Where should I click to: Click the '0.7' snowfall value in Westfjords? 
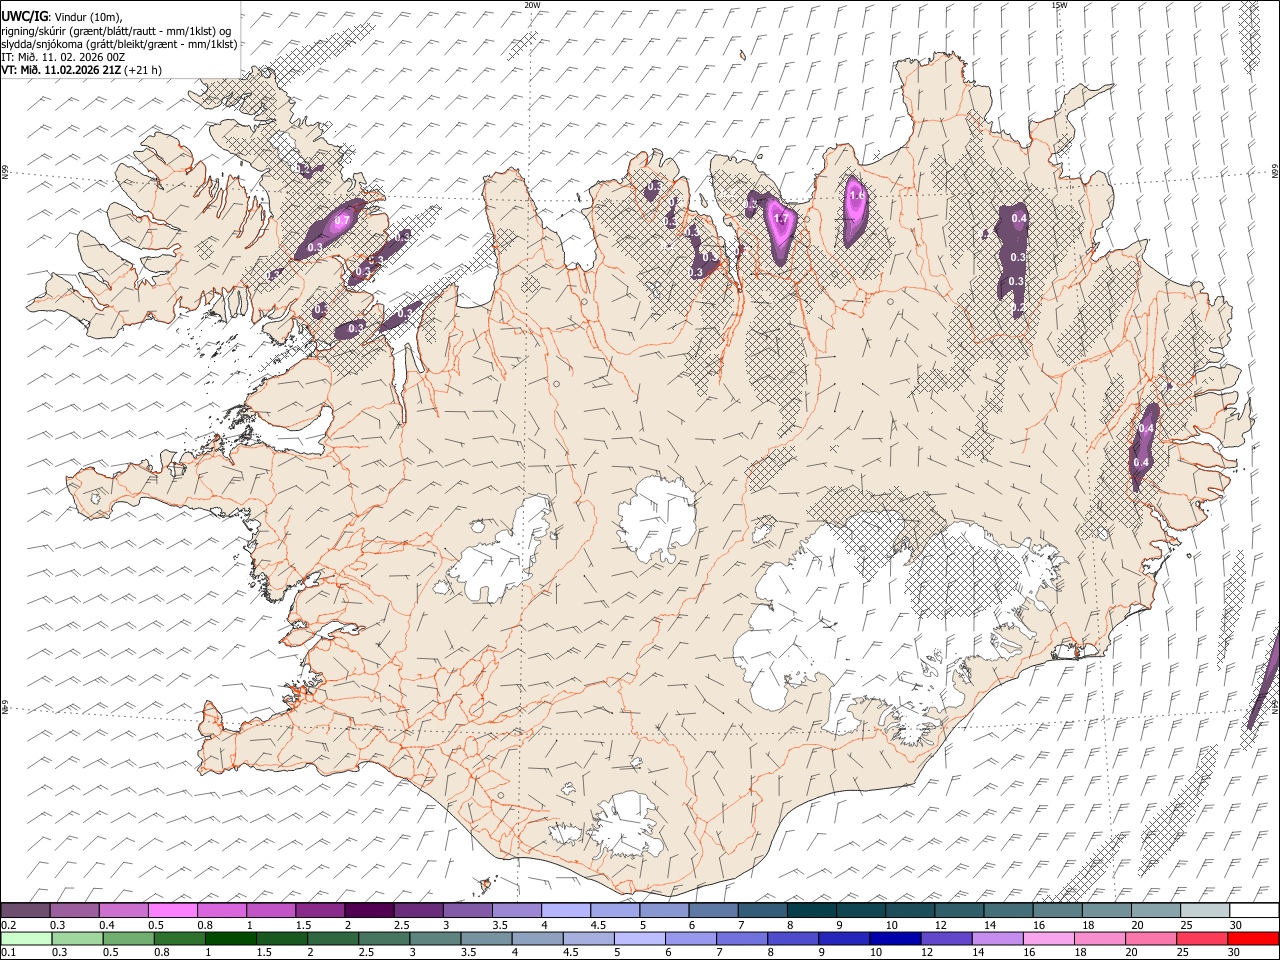(x=341, y=220)
